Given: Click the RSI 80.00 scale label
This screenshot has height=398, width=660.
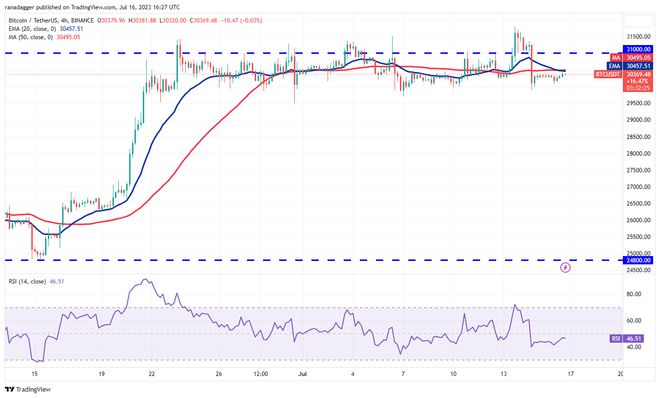Looking at the screenshot, I should (x=634, y=294).
